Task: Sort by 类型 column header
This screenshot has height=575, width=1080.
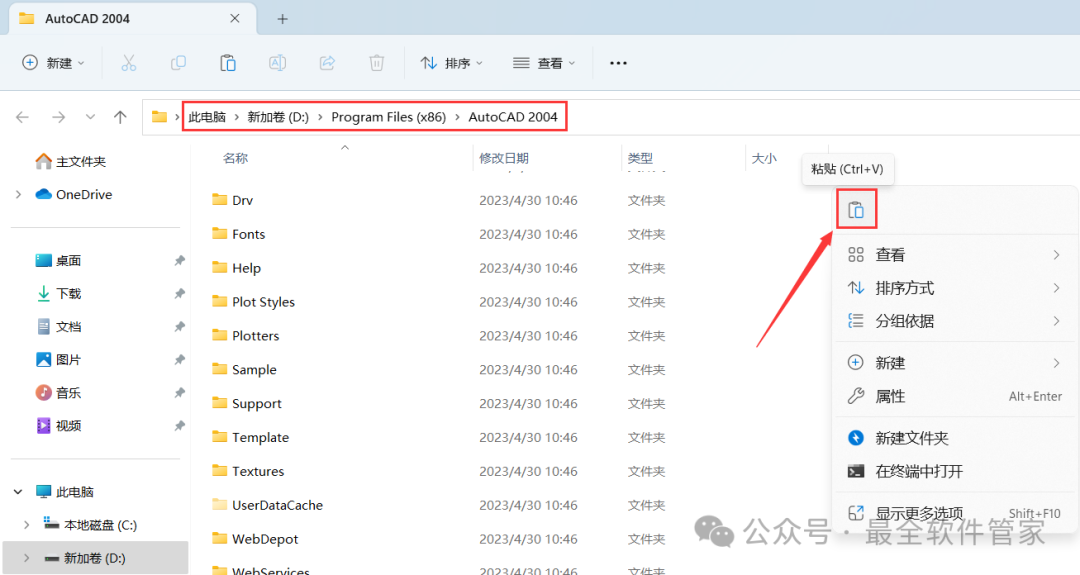Action: 640,158
